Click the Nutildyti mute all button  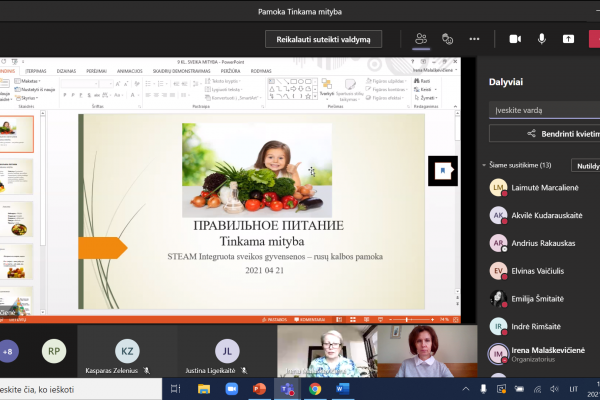[x=586, y=166]
